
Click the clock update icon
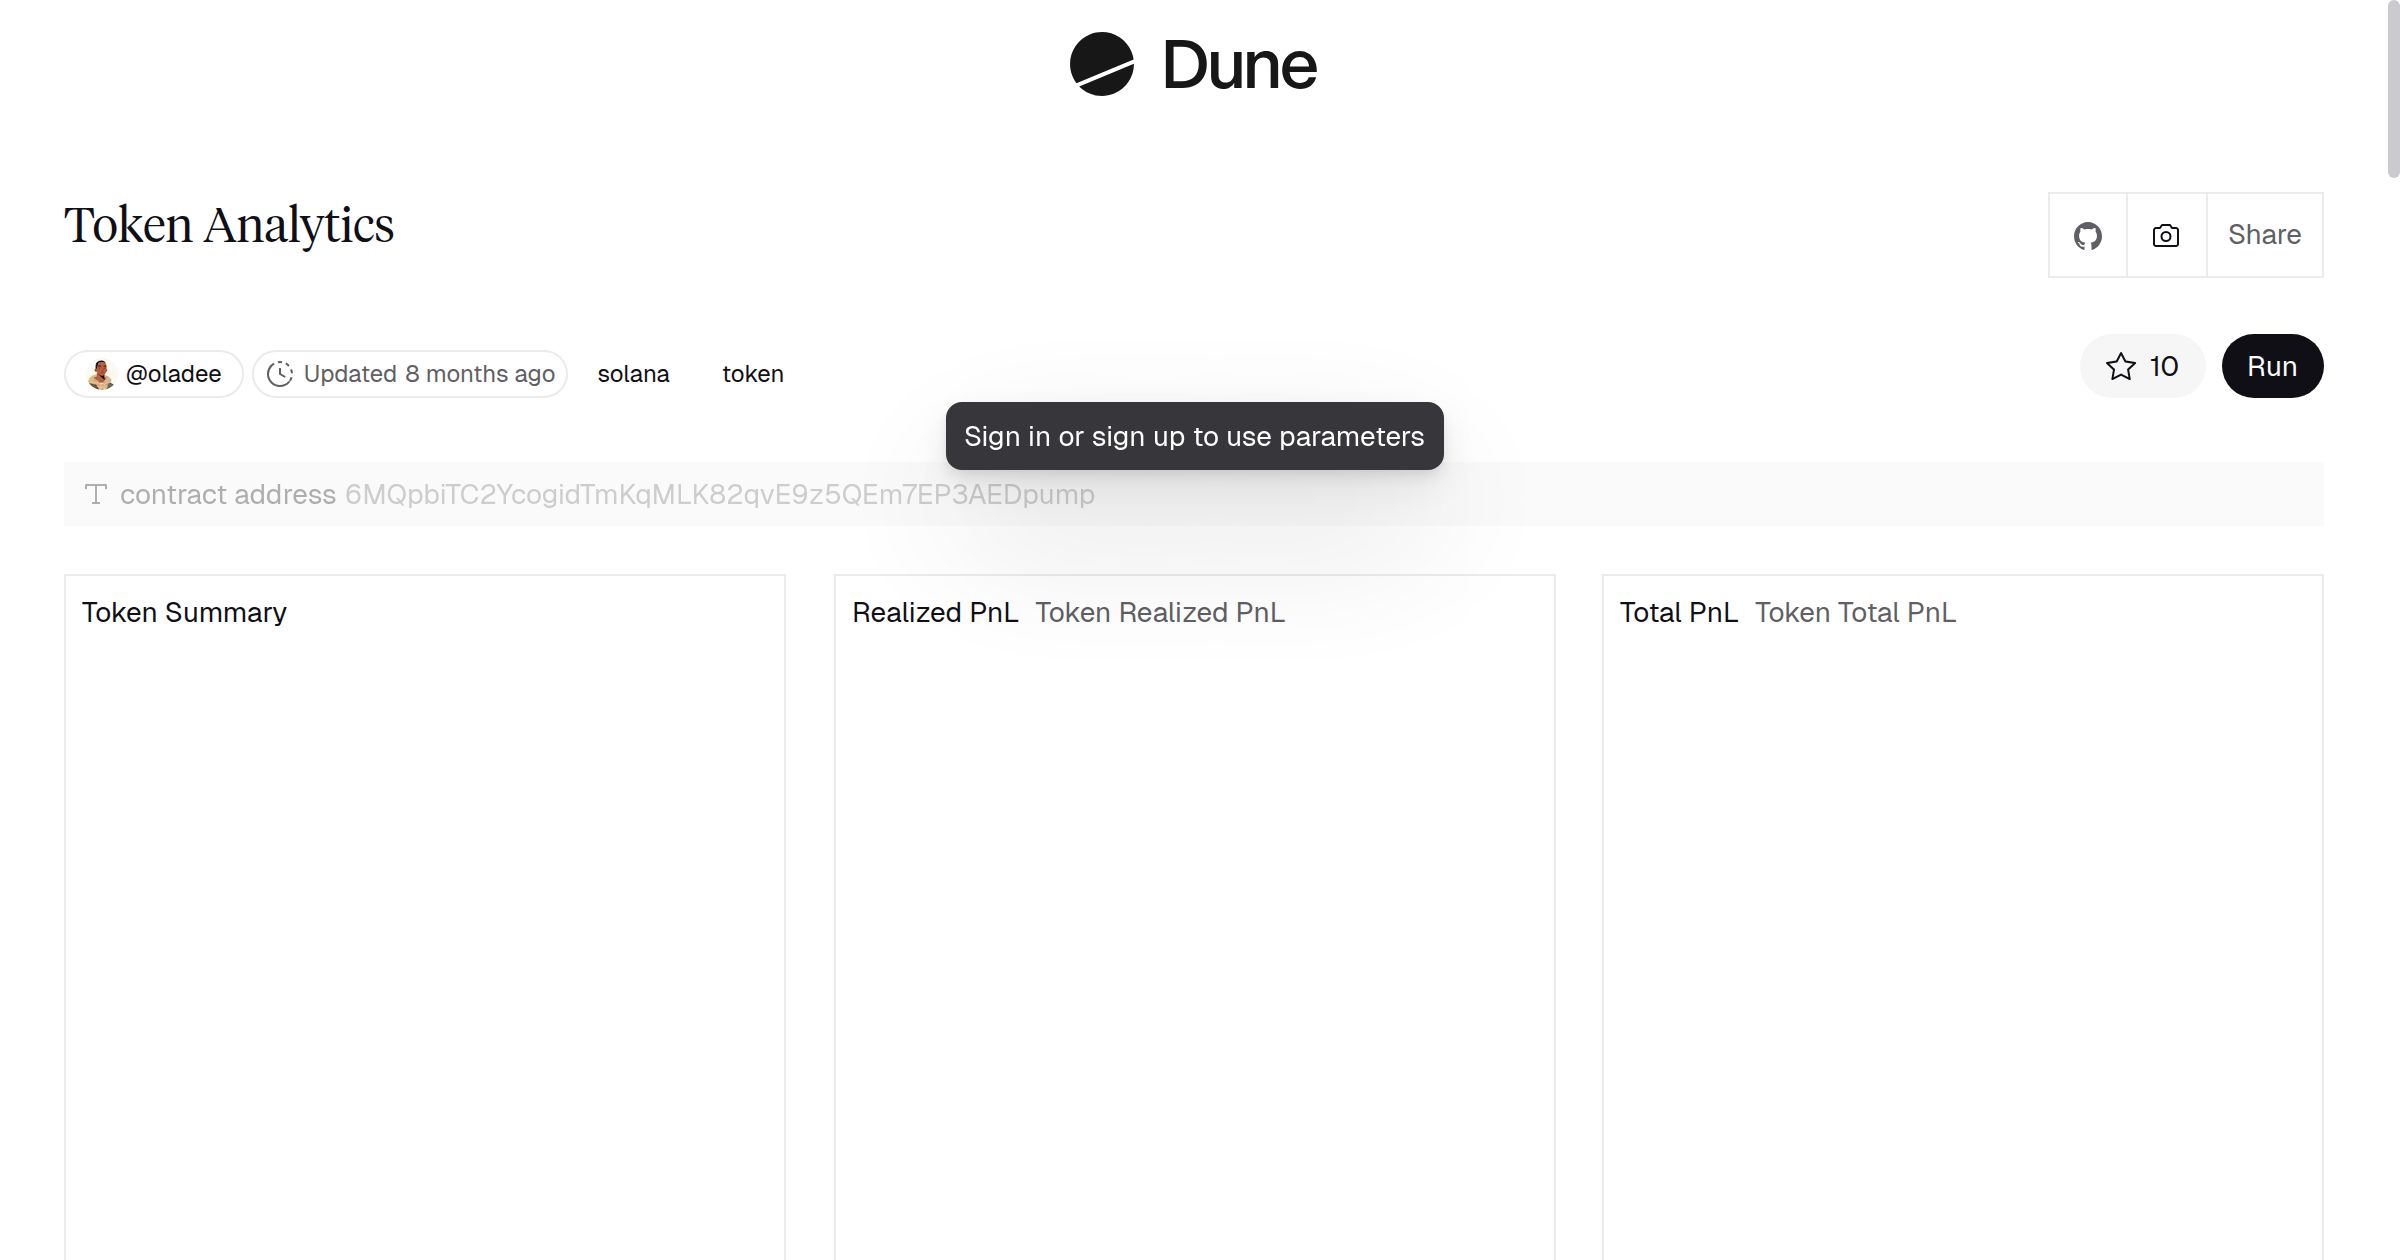(x=280, y=374)
